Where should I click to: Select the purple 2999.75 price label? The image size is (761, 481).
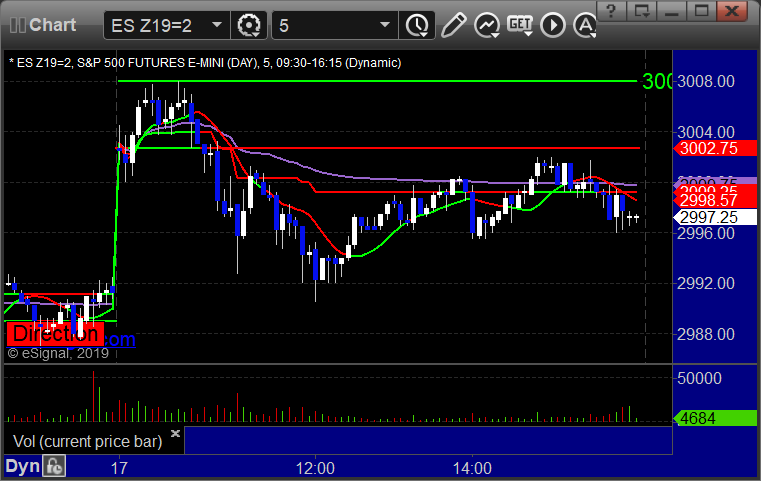click(715, 182)
